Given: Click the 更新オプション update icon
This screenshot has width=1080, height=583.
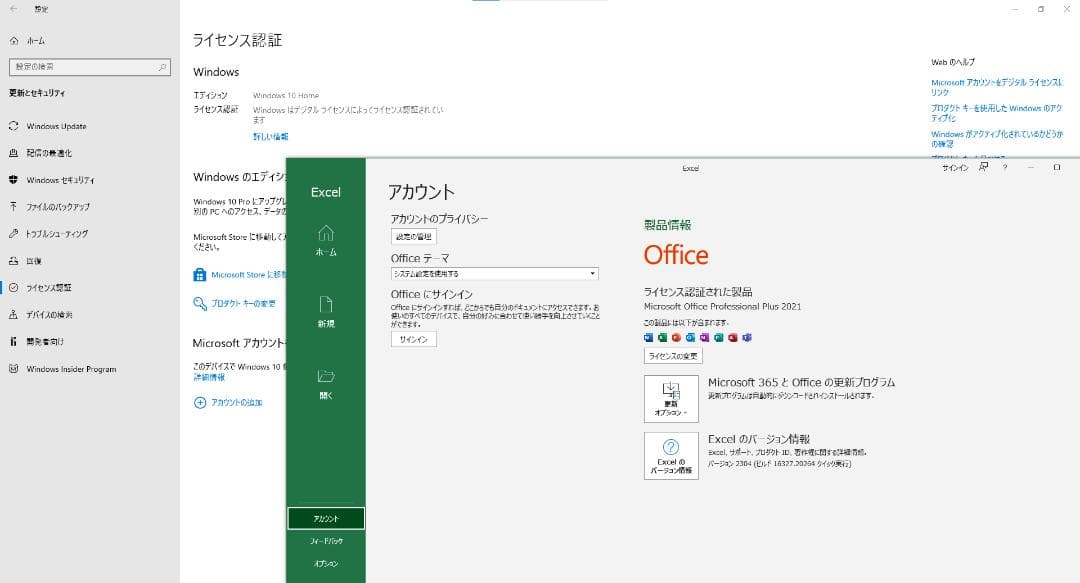Looking at the screenshot, I should [x=671, y=391].
